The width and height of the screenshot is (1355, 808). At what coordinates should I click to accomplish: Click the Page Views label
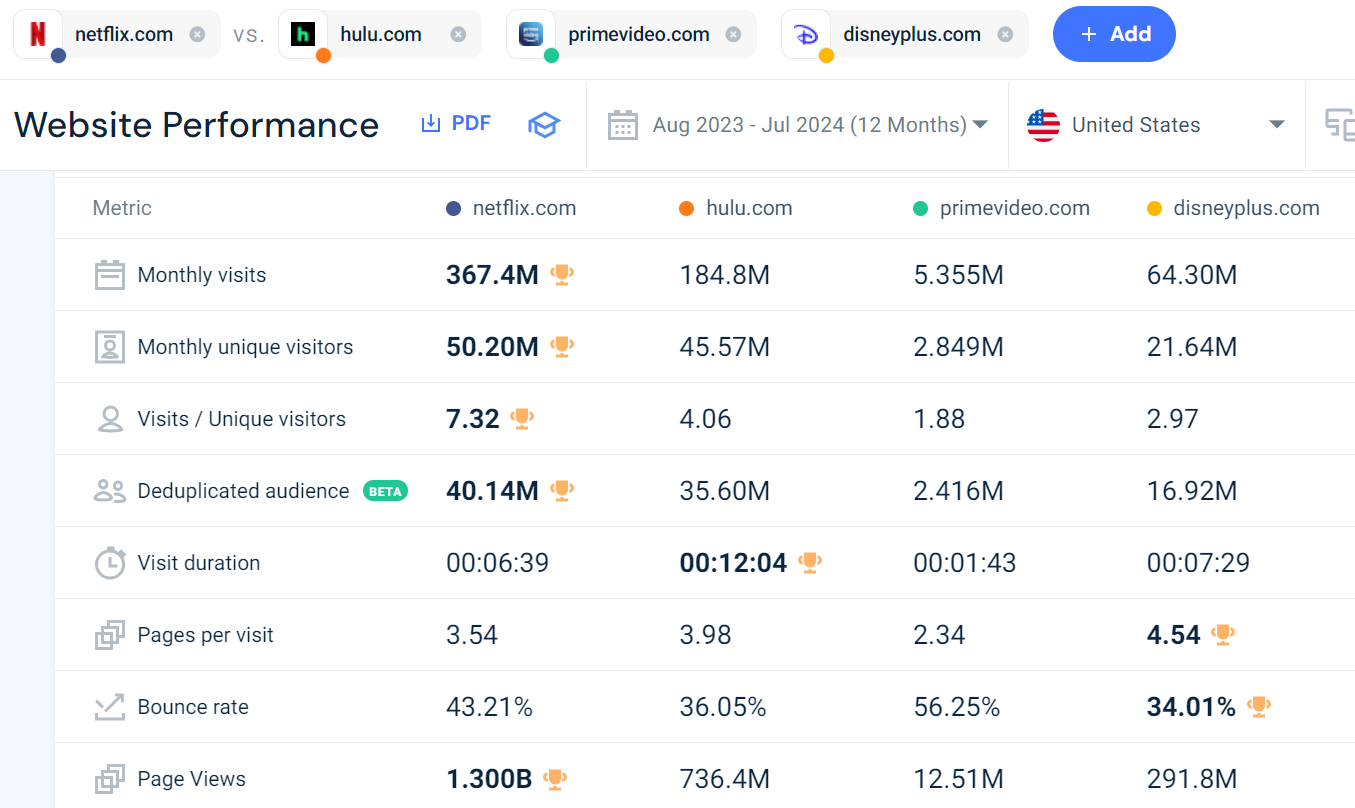click(x=191, y=779)
